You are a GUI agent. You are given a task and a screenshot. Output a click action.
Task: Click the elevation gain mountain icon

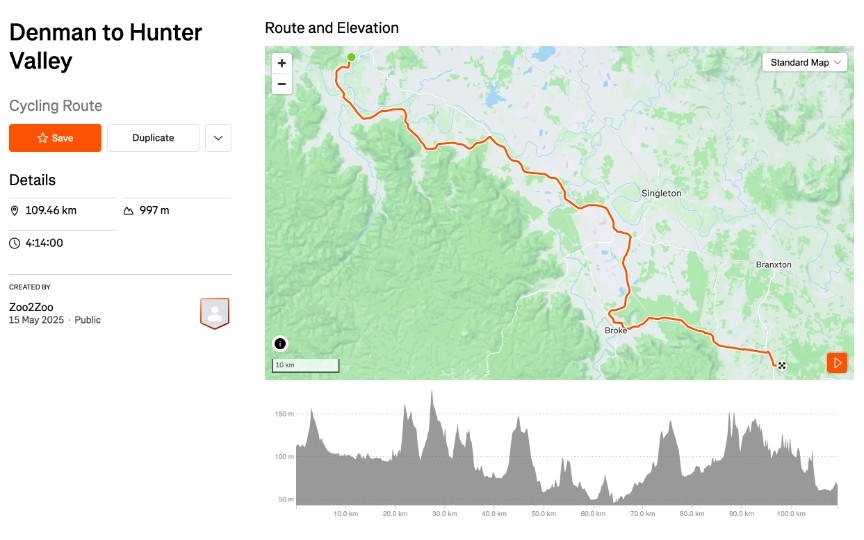pyautogui.click(x=129, y=211)
